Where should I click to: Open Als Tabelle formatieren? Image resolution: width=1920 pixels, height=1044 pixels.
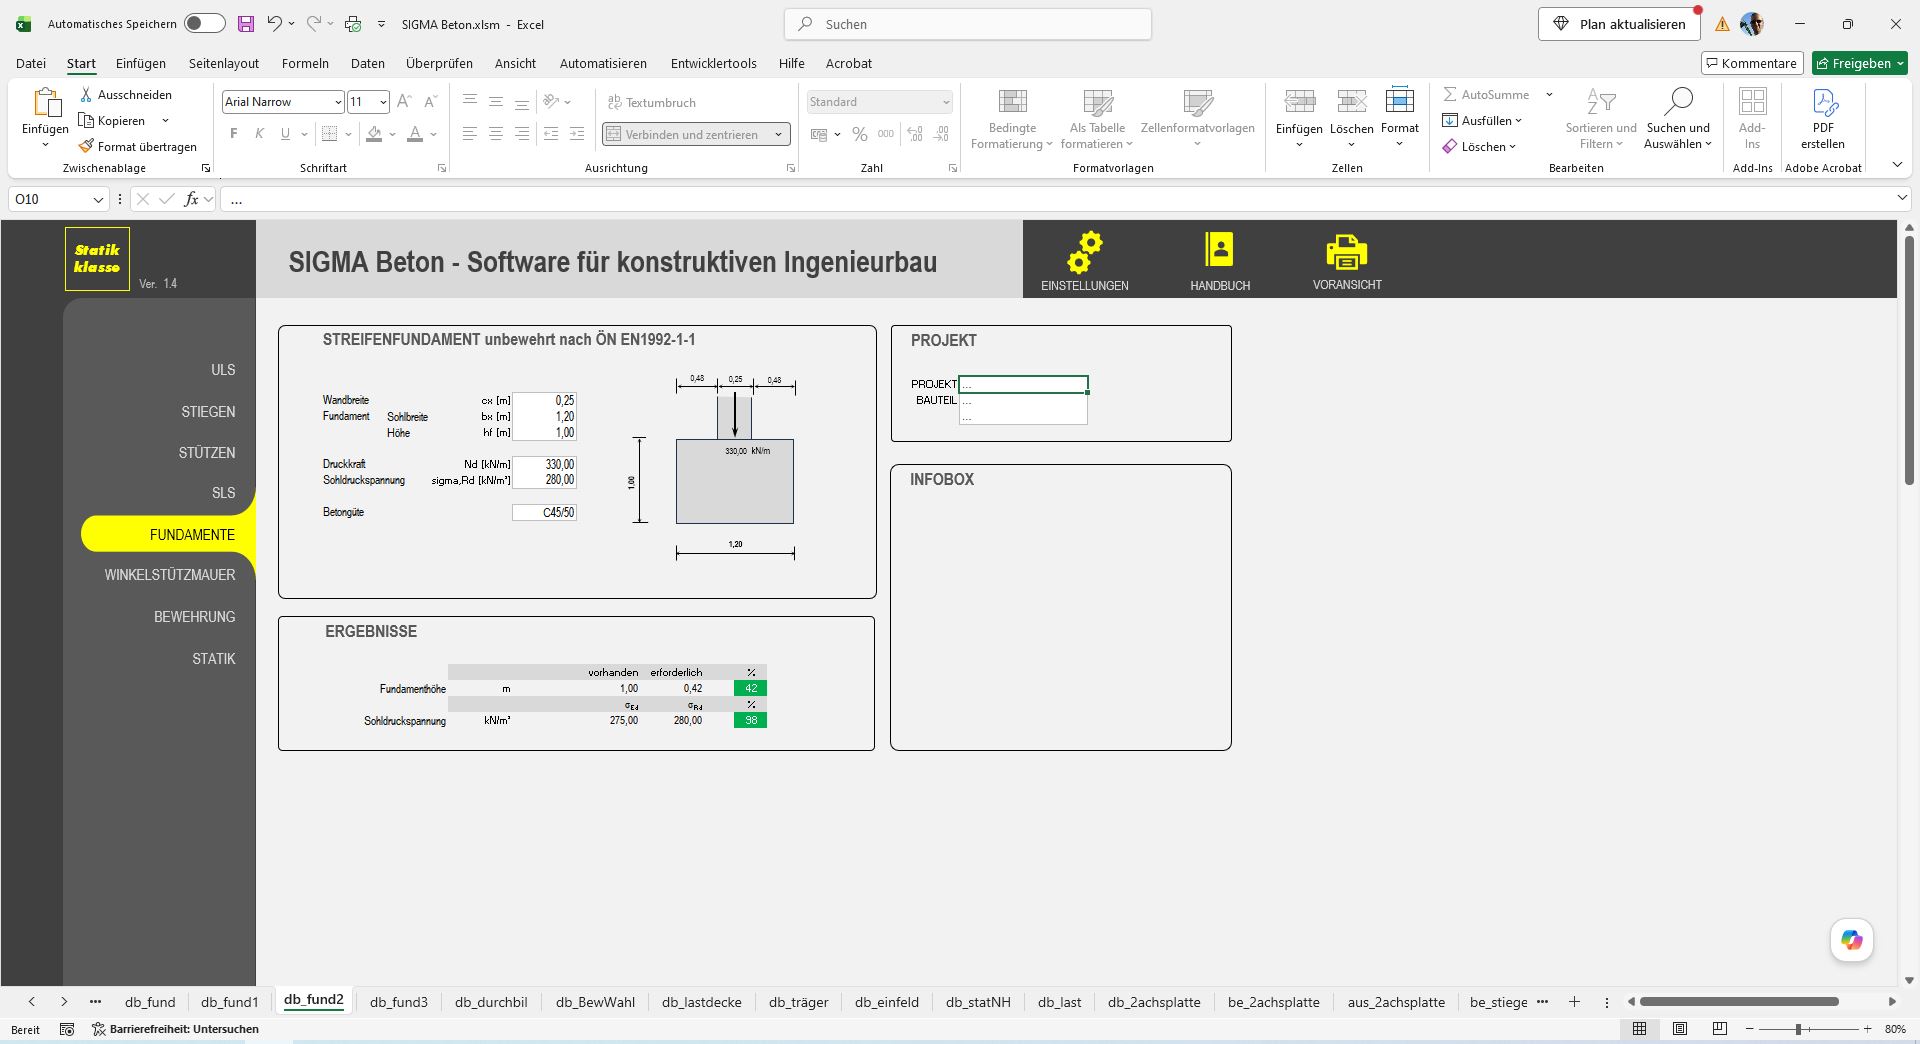tap(1097, 119)
